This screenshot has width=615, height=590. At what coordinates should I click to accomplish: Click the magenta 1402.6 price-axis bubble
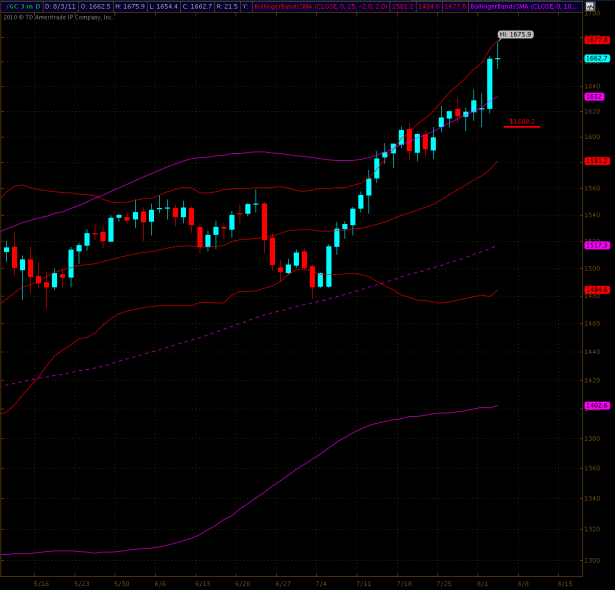[597, 406]
